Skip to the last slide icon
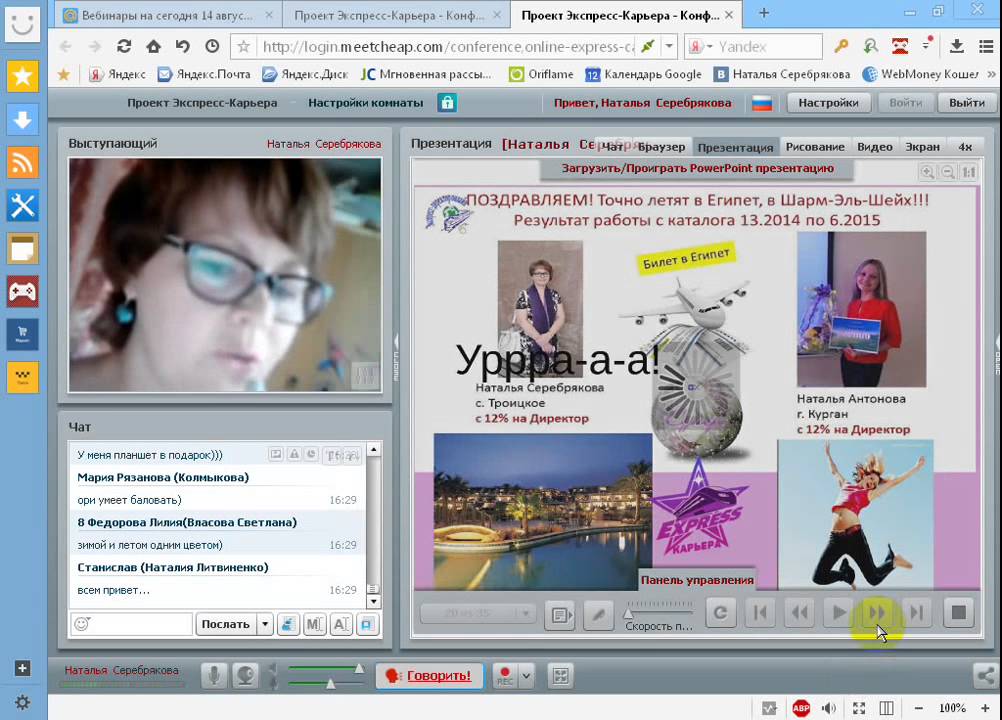The image size is (1002, 720). [x=915, y=613]
